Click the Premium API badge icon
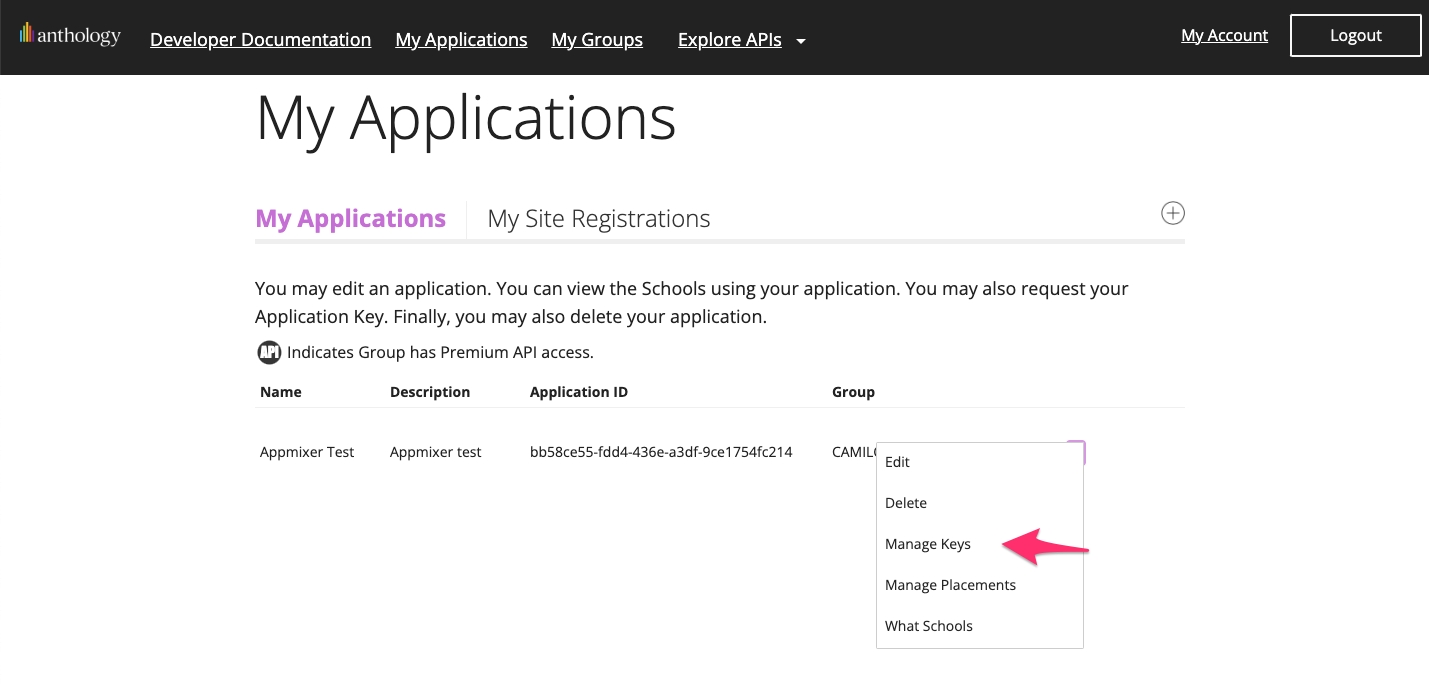Image resolution: width=1429 pixels, height=696 pixels. pyautogui.click(x=269, y=352)
